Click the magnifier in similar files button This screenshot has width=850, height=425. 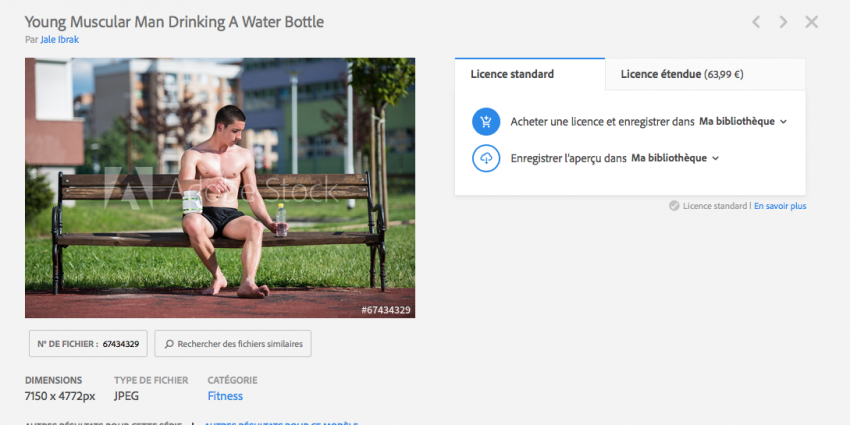coord(169,344)
